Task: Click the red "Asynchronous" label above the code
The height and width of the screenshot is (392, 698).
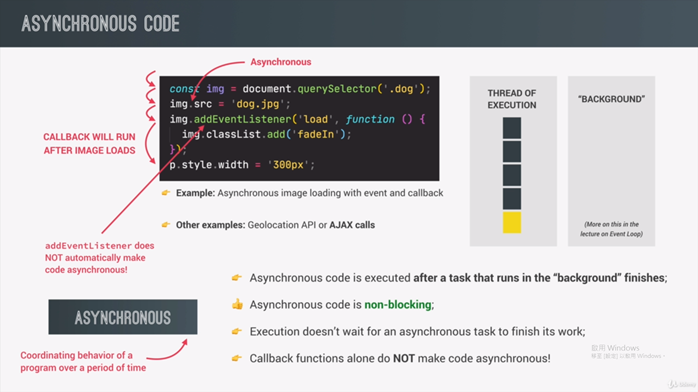Action: coord(281,62)
